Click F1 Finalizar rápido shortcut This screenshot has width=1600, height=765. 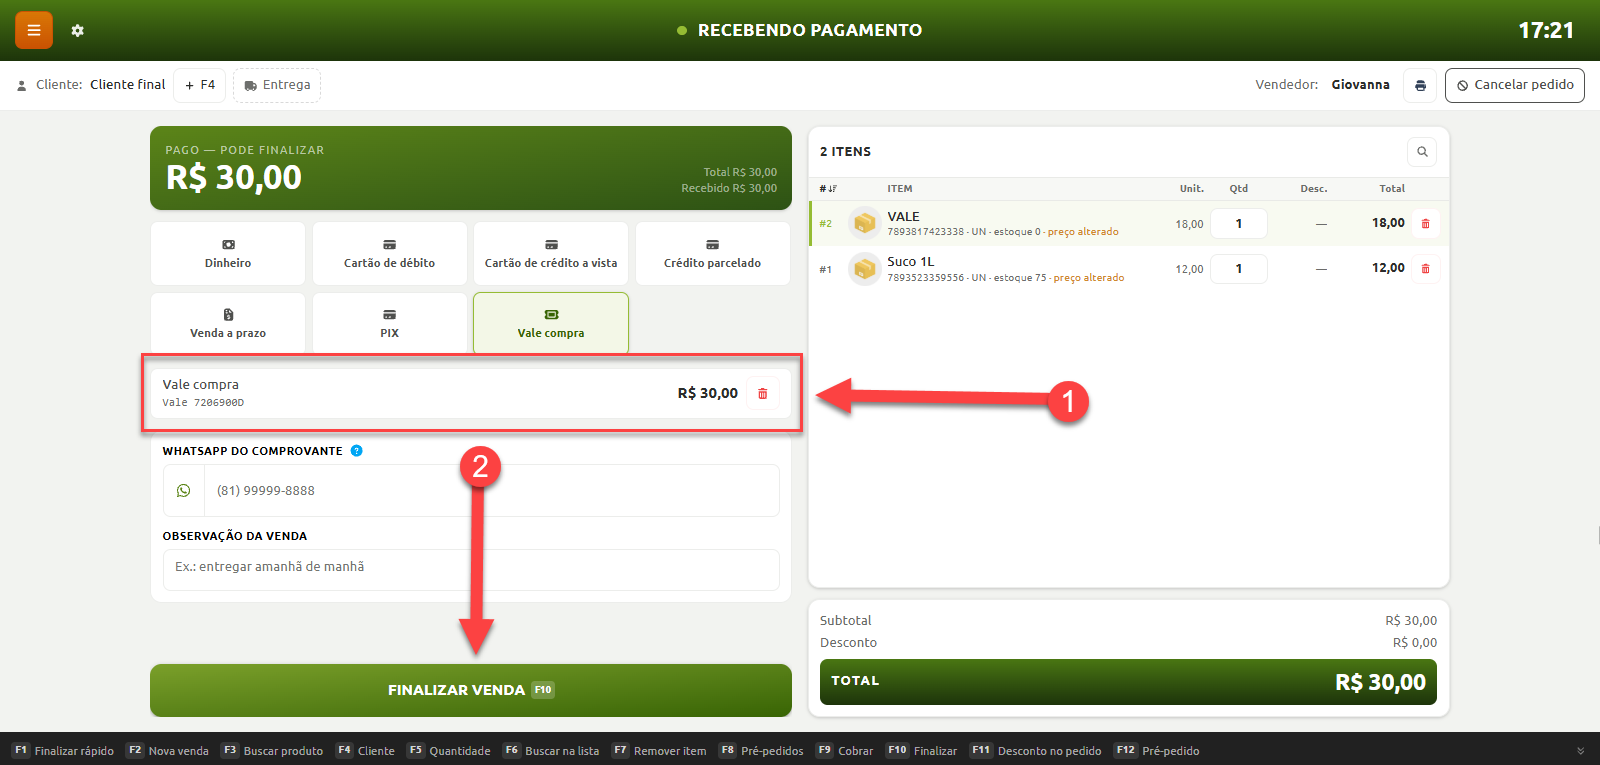[63, 751]
